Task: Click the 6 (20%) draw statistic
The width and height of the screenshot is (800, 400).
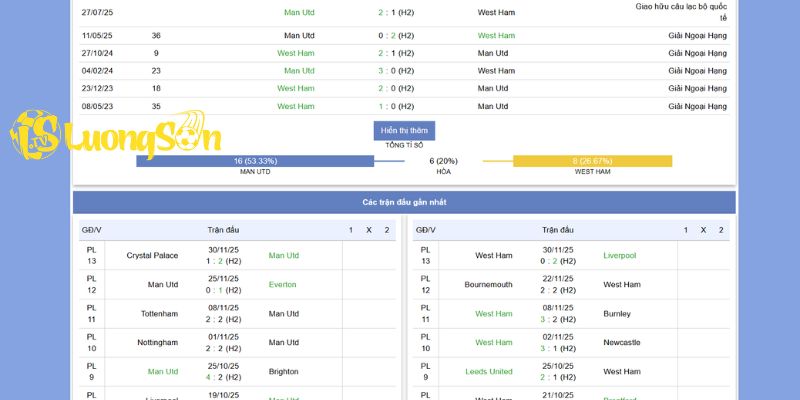Action: click(x=444, y=160)
